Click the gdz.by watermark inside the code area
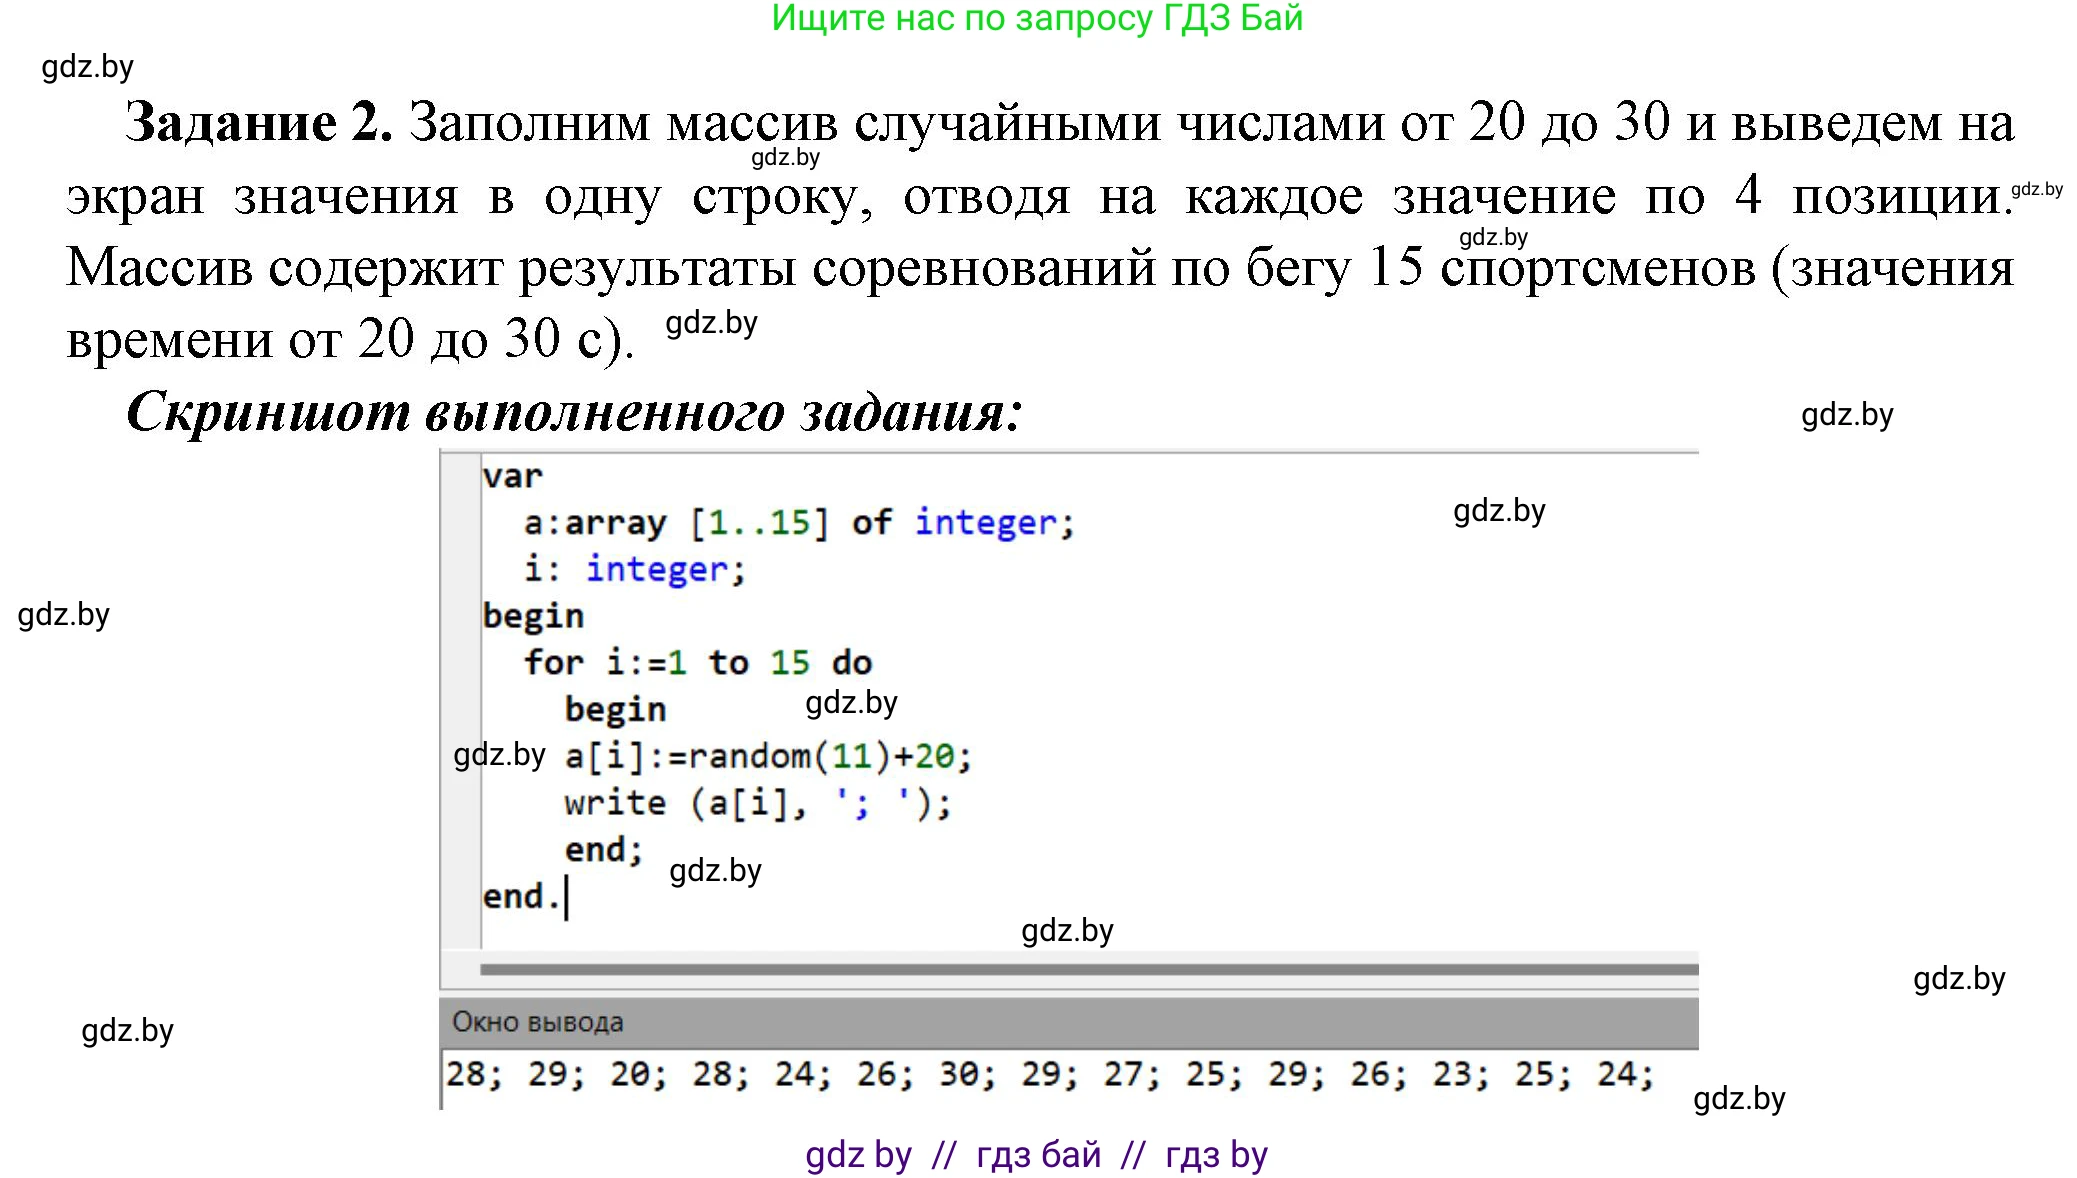This screenshot has width=2077, height=1178. [851, 703]
